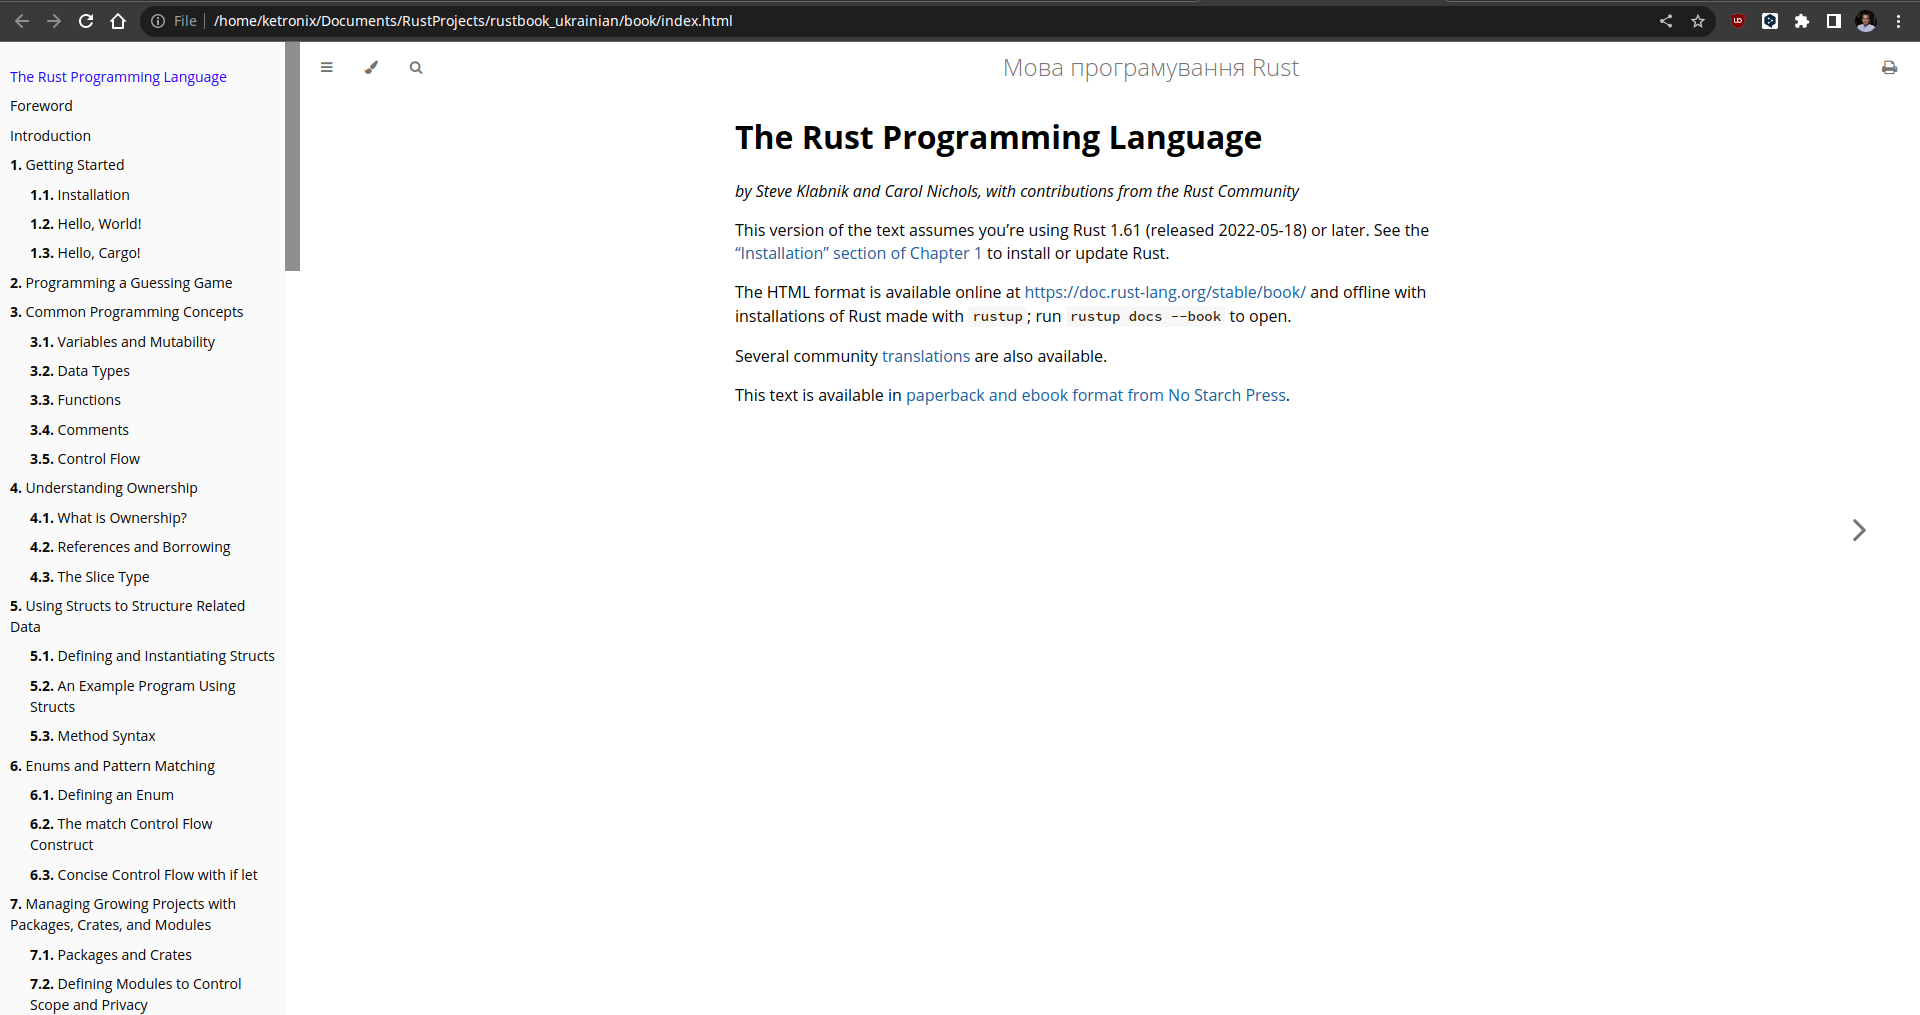Open 3.1. Variables and Mutability
The image size is (1920, 1015).
[122, 342]
